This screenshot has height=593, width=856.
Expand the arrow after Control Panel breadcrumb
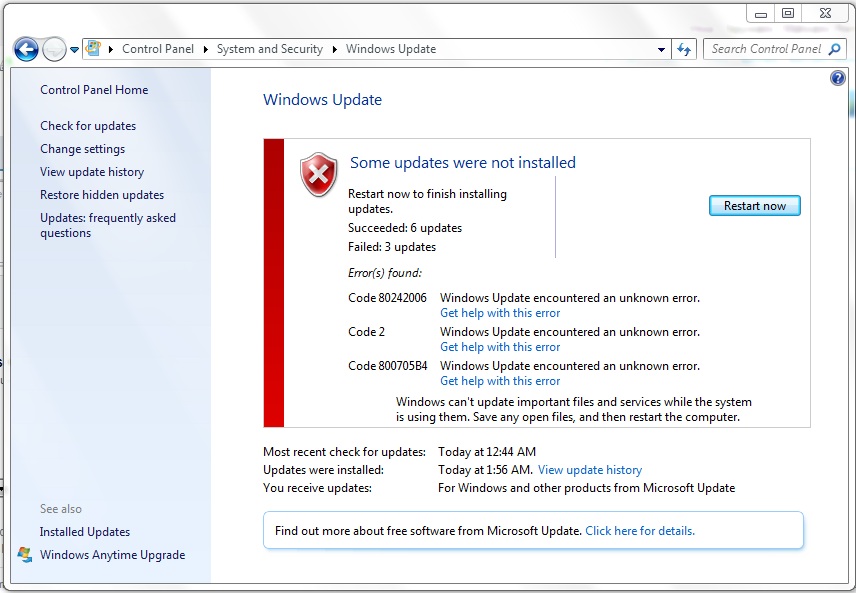[x=205, y=50]
